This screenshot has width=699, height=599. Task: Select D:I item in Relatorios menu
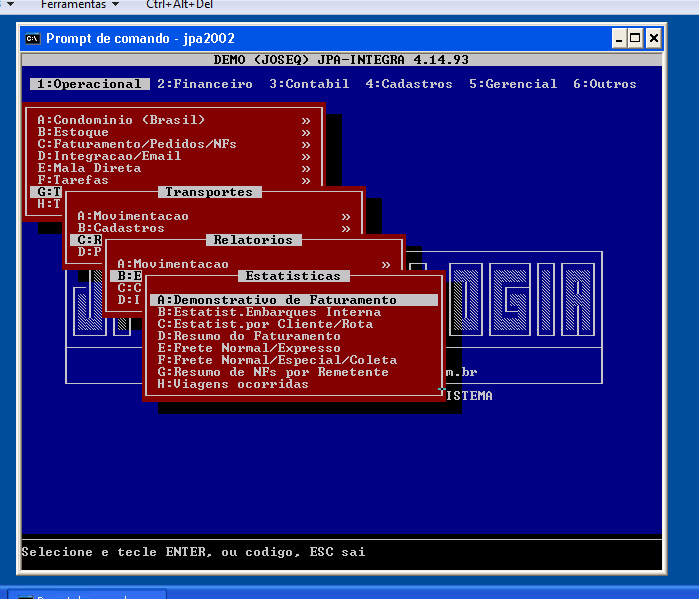click(x=129, y=300)
